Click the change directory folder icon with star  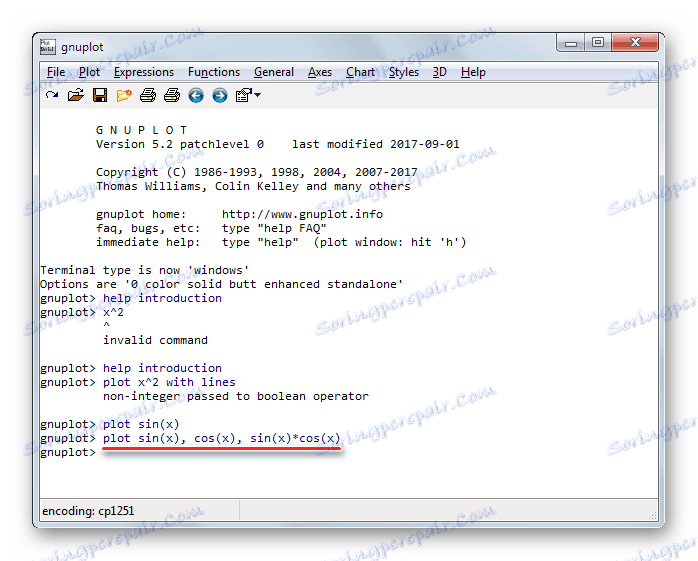click(124, 95)
